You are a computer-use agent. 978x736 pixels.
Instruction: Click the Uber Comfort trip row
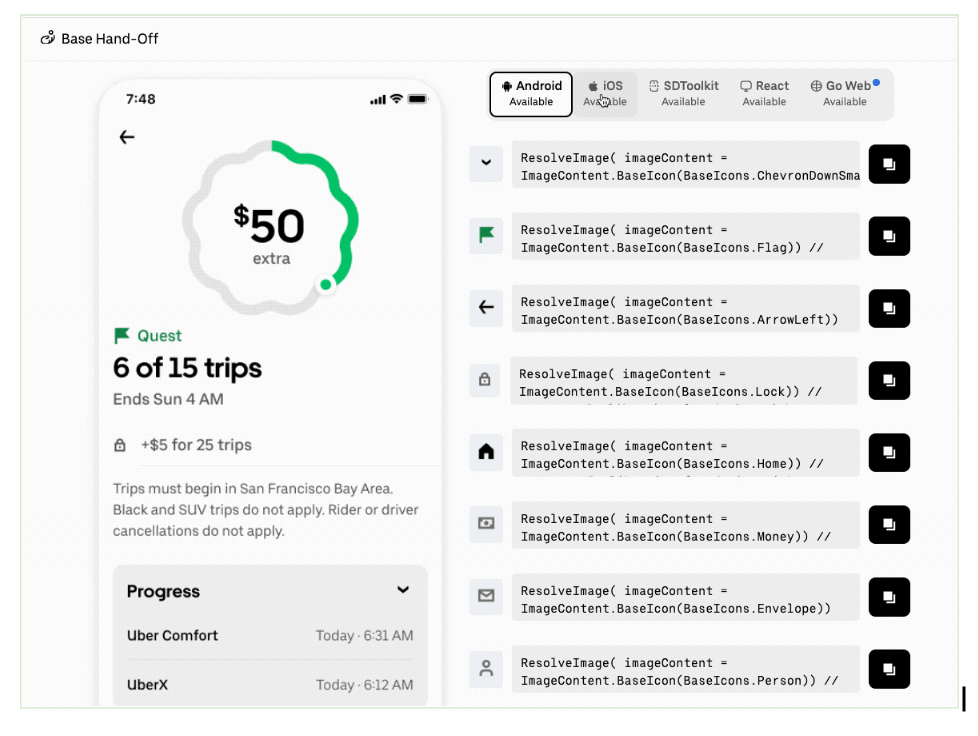tap(269, 636)
